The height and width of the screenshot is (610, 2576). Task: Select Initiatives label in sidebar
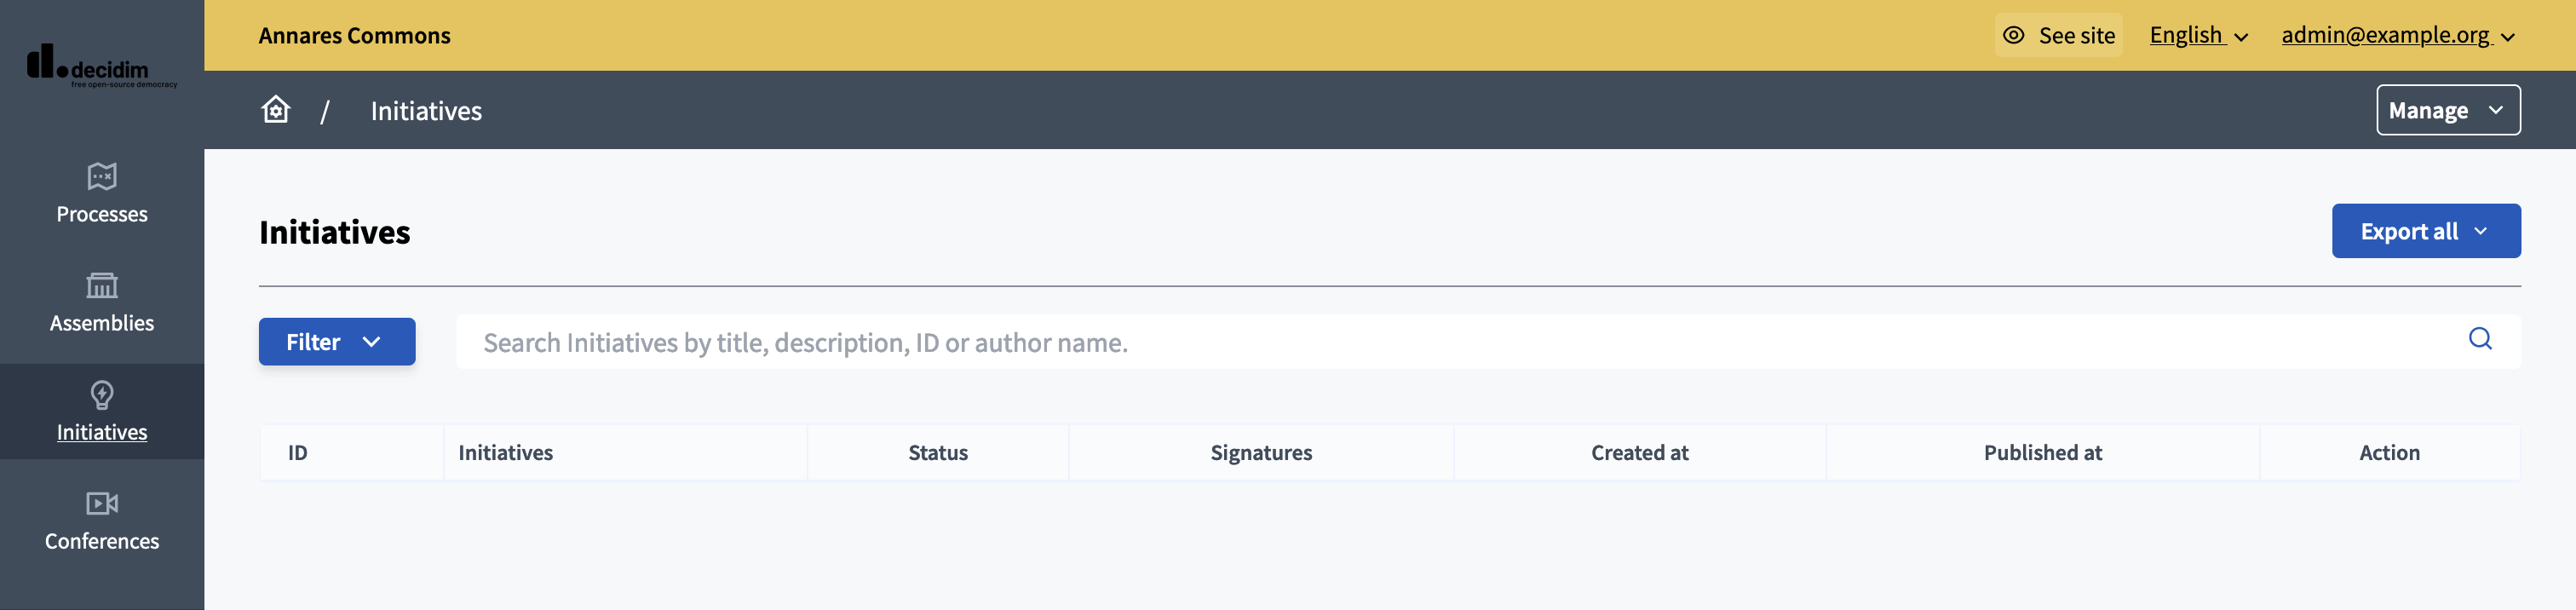102,432
